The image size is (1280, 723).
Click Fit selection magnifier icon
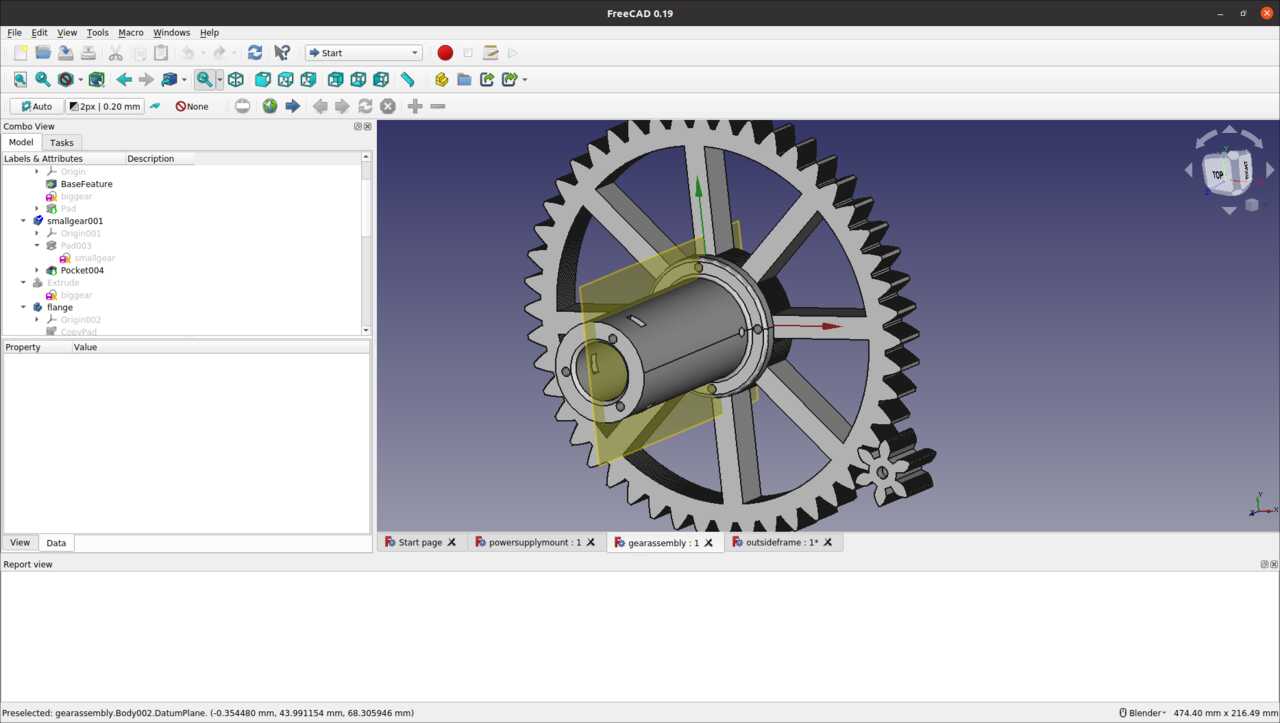[43, 79]
